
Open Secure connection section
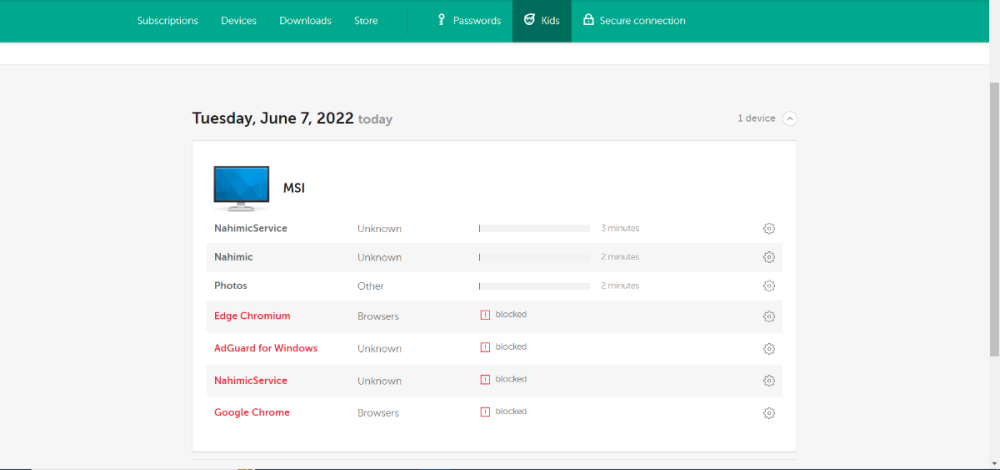(x=634, y=21)
